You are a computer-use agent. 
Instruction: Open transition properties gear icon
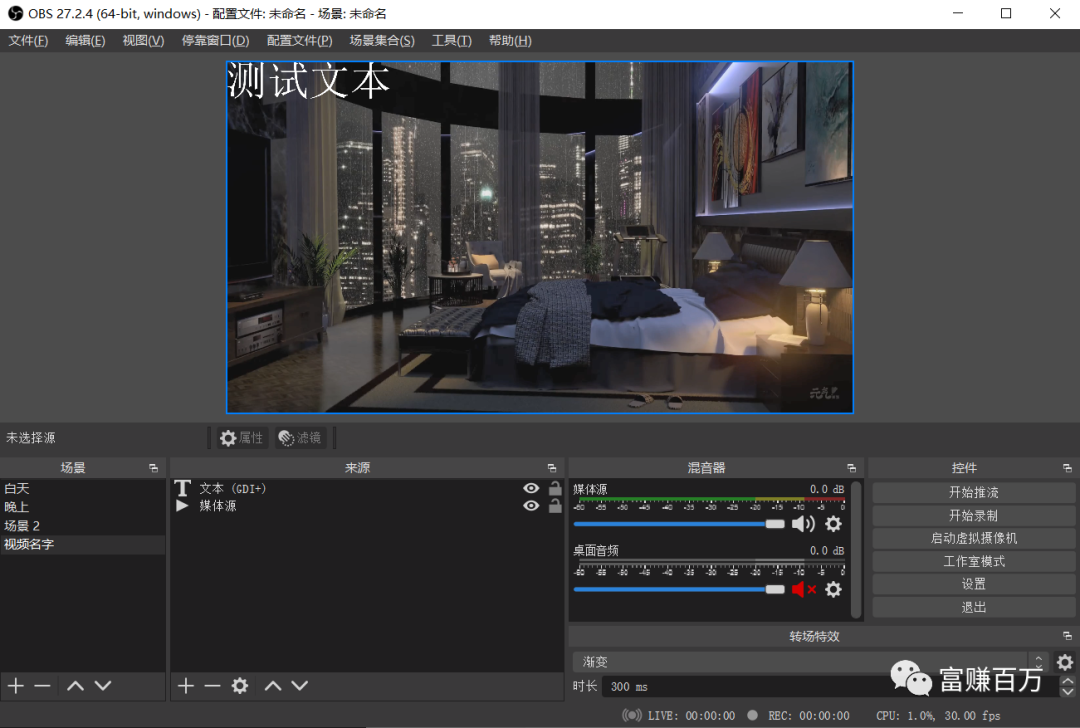click(1065, 662)
